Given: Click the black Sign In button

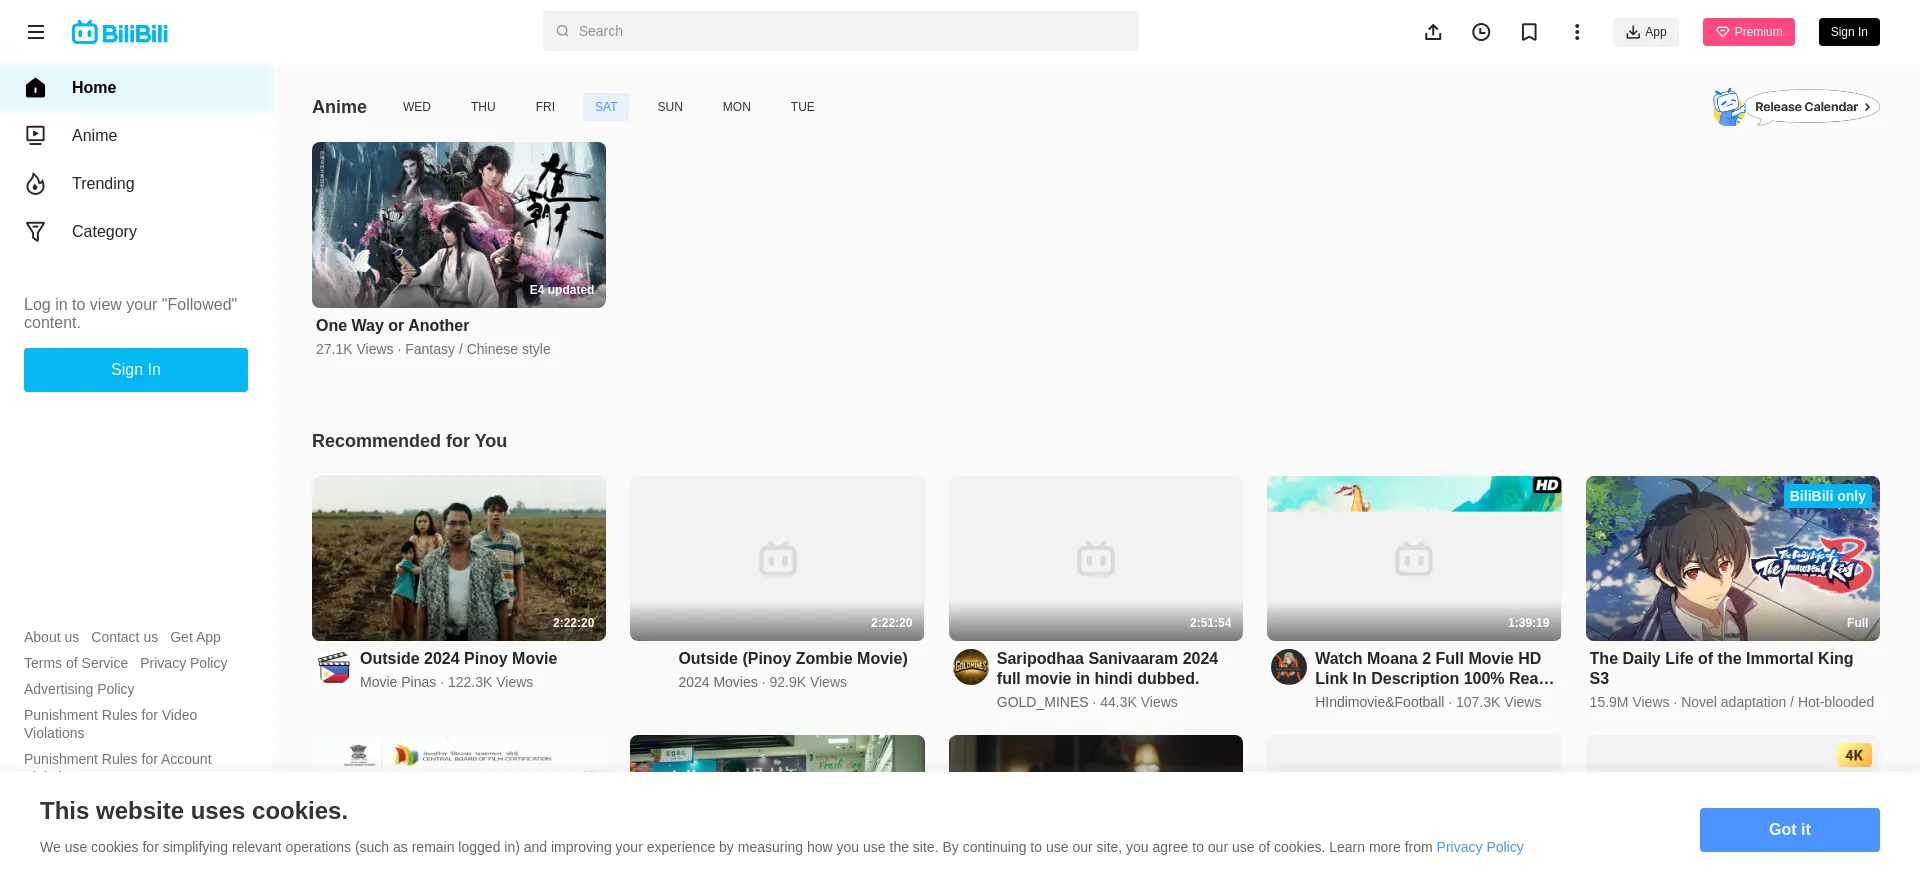Looking at the screenshot, I should point(1849,32).
